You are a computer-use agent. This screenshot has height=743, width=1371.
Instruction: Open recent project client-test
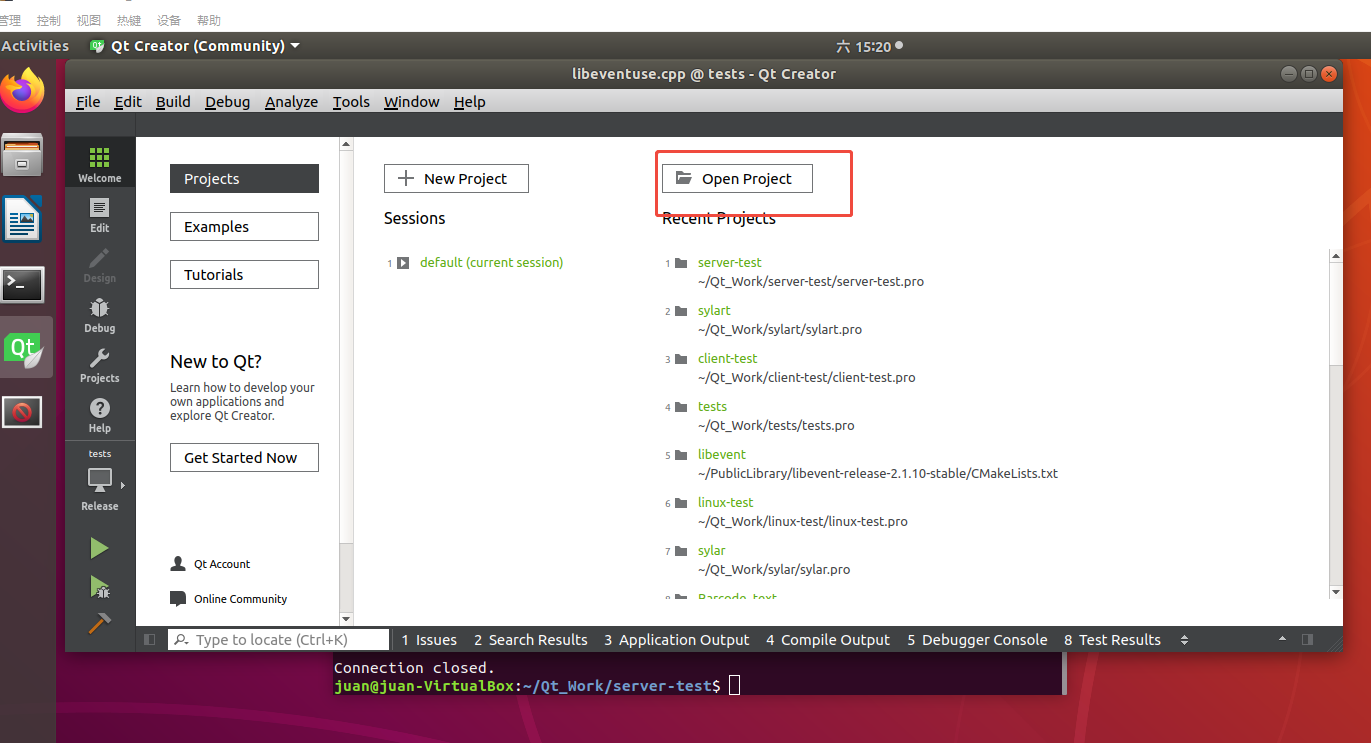(x=728, y=359)
